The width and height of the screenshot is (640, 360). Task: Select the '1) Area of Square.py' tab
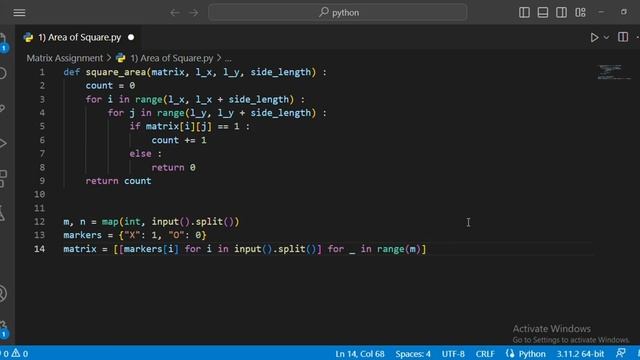pos(79,37)
